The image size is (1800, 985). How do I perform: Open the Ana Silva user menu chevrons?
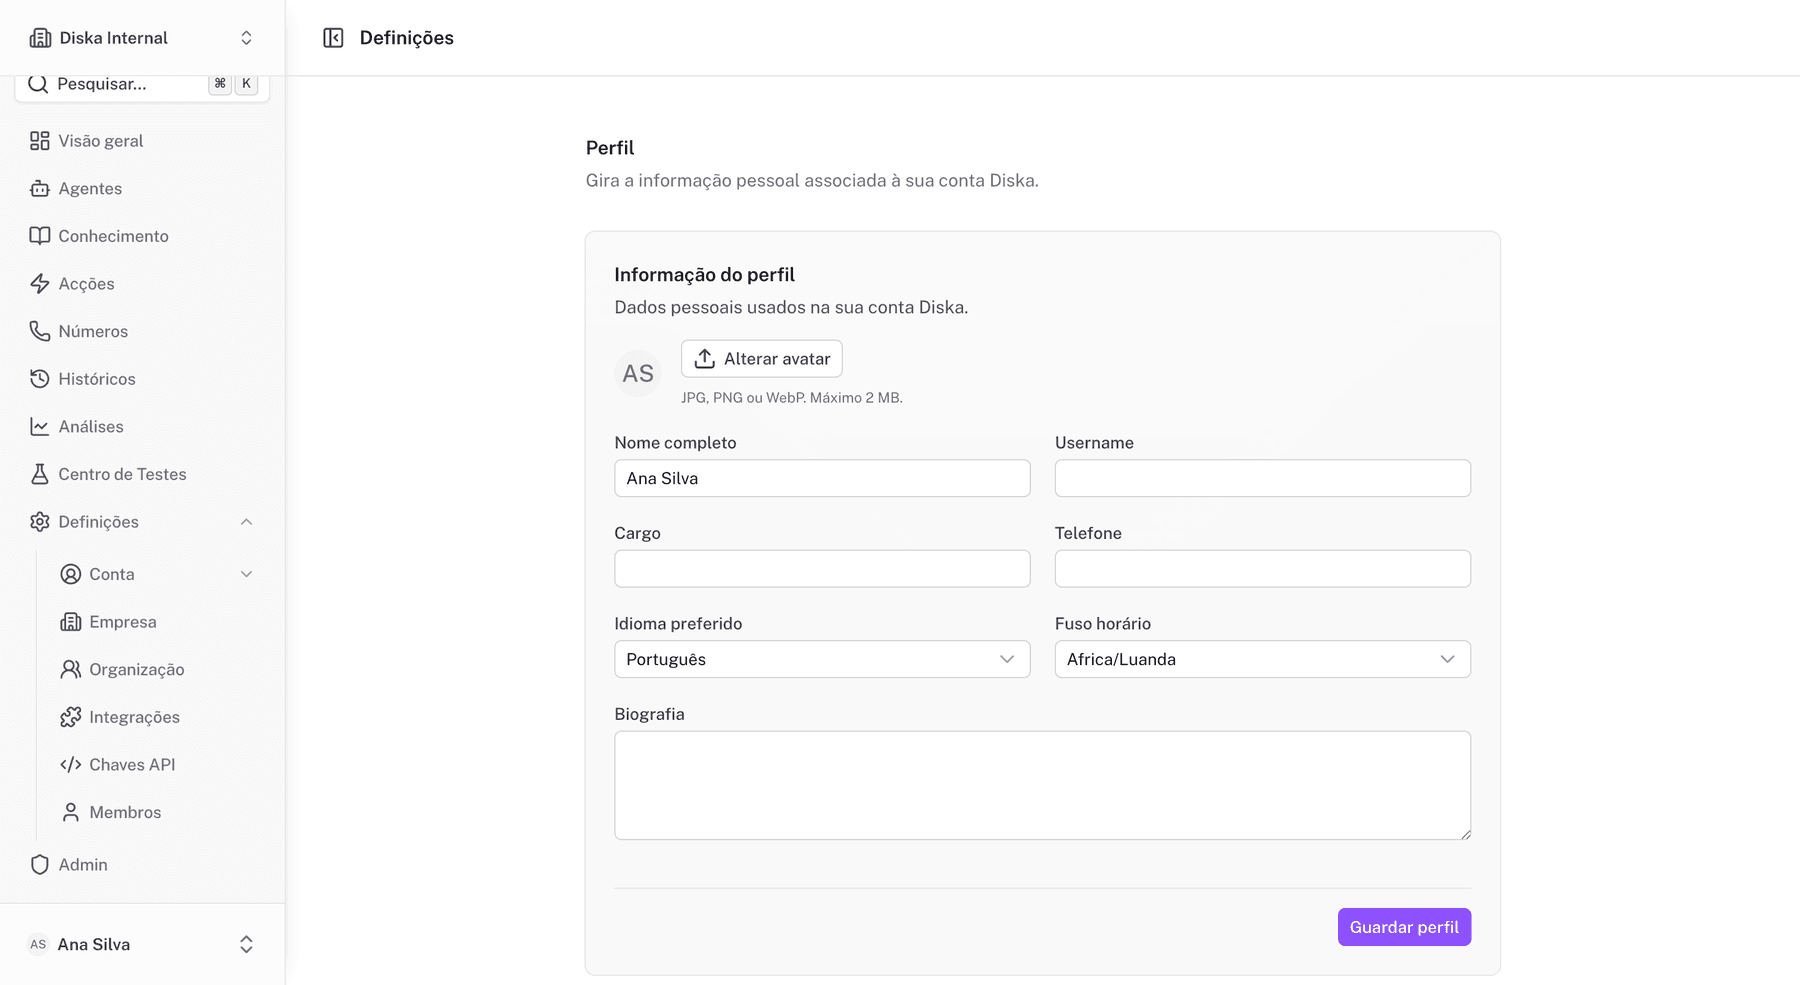click(246, 944)
